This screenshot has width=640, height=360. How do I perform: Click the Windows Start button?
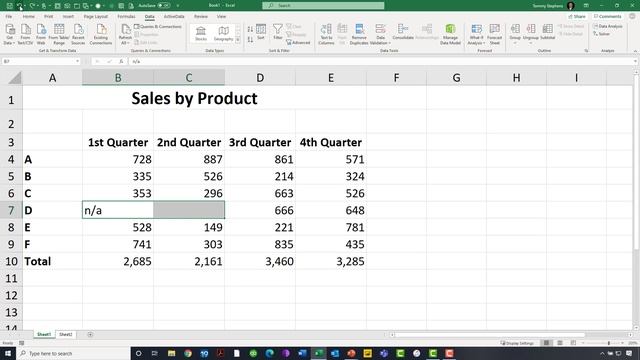[8, 353]
